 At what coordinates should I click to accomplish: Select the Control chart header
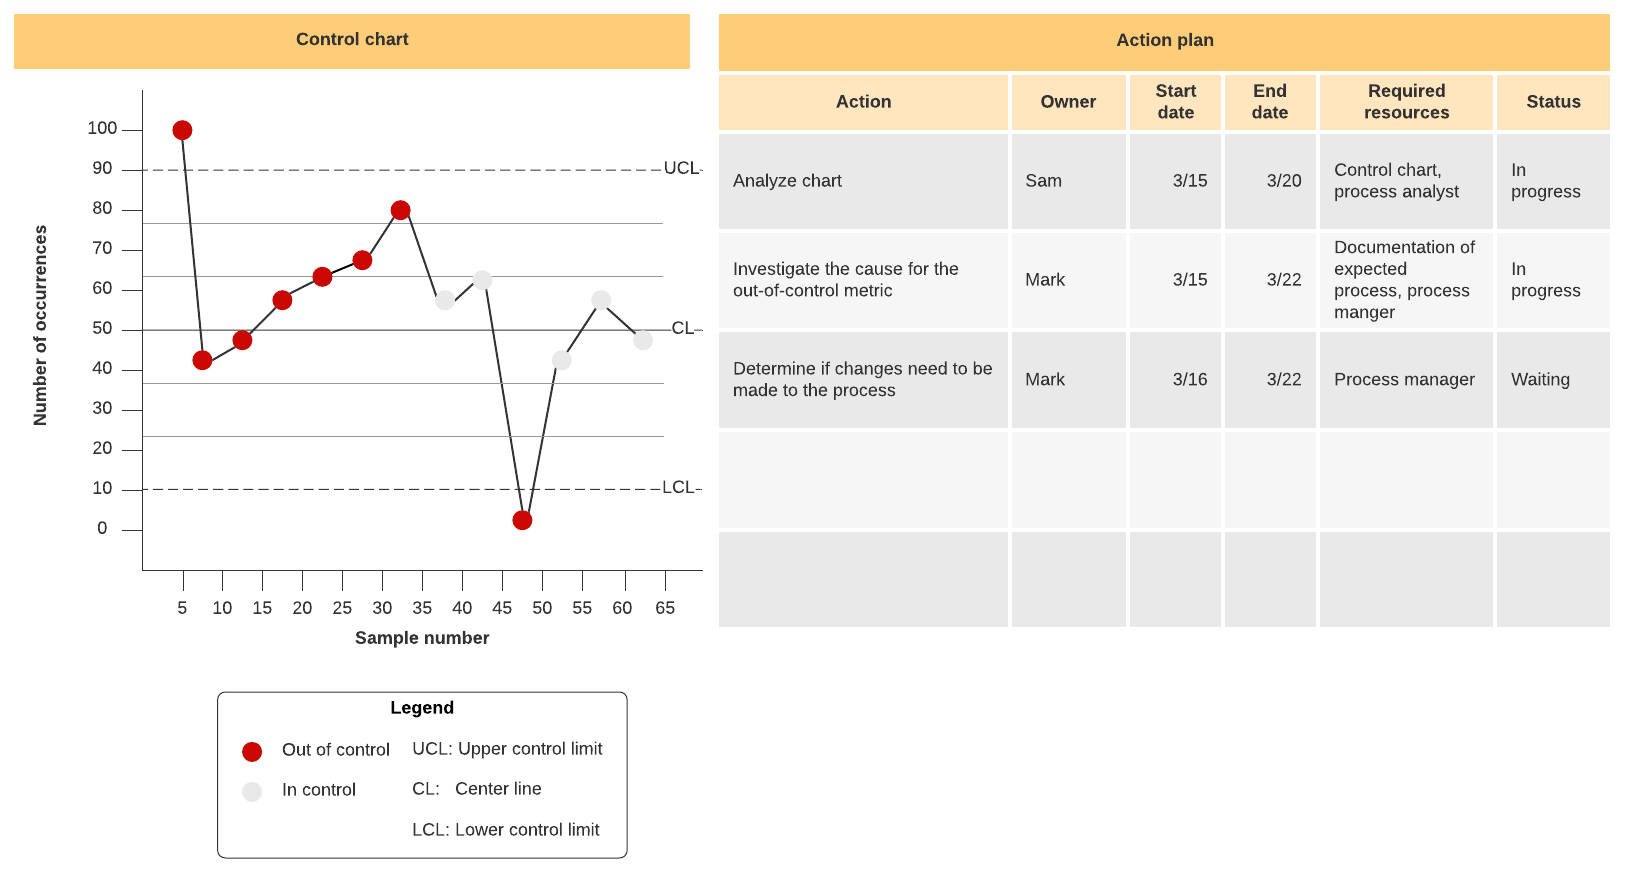352,40
